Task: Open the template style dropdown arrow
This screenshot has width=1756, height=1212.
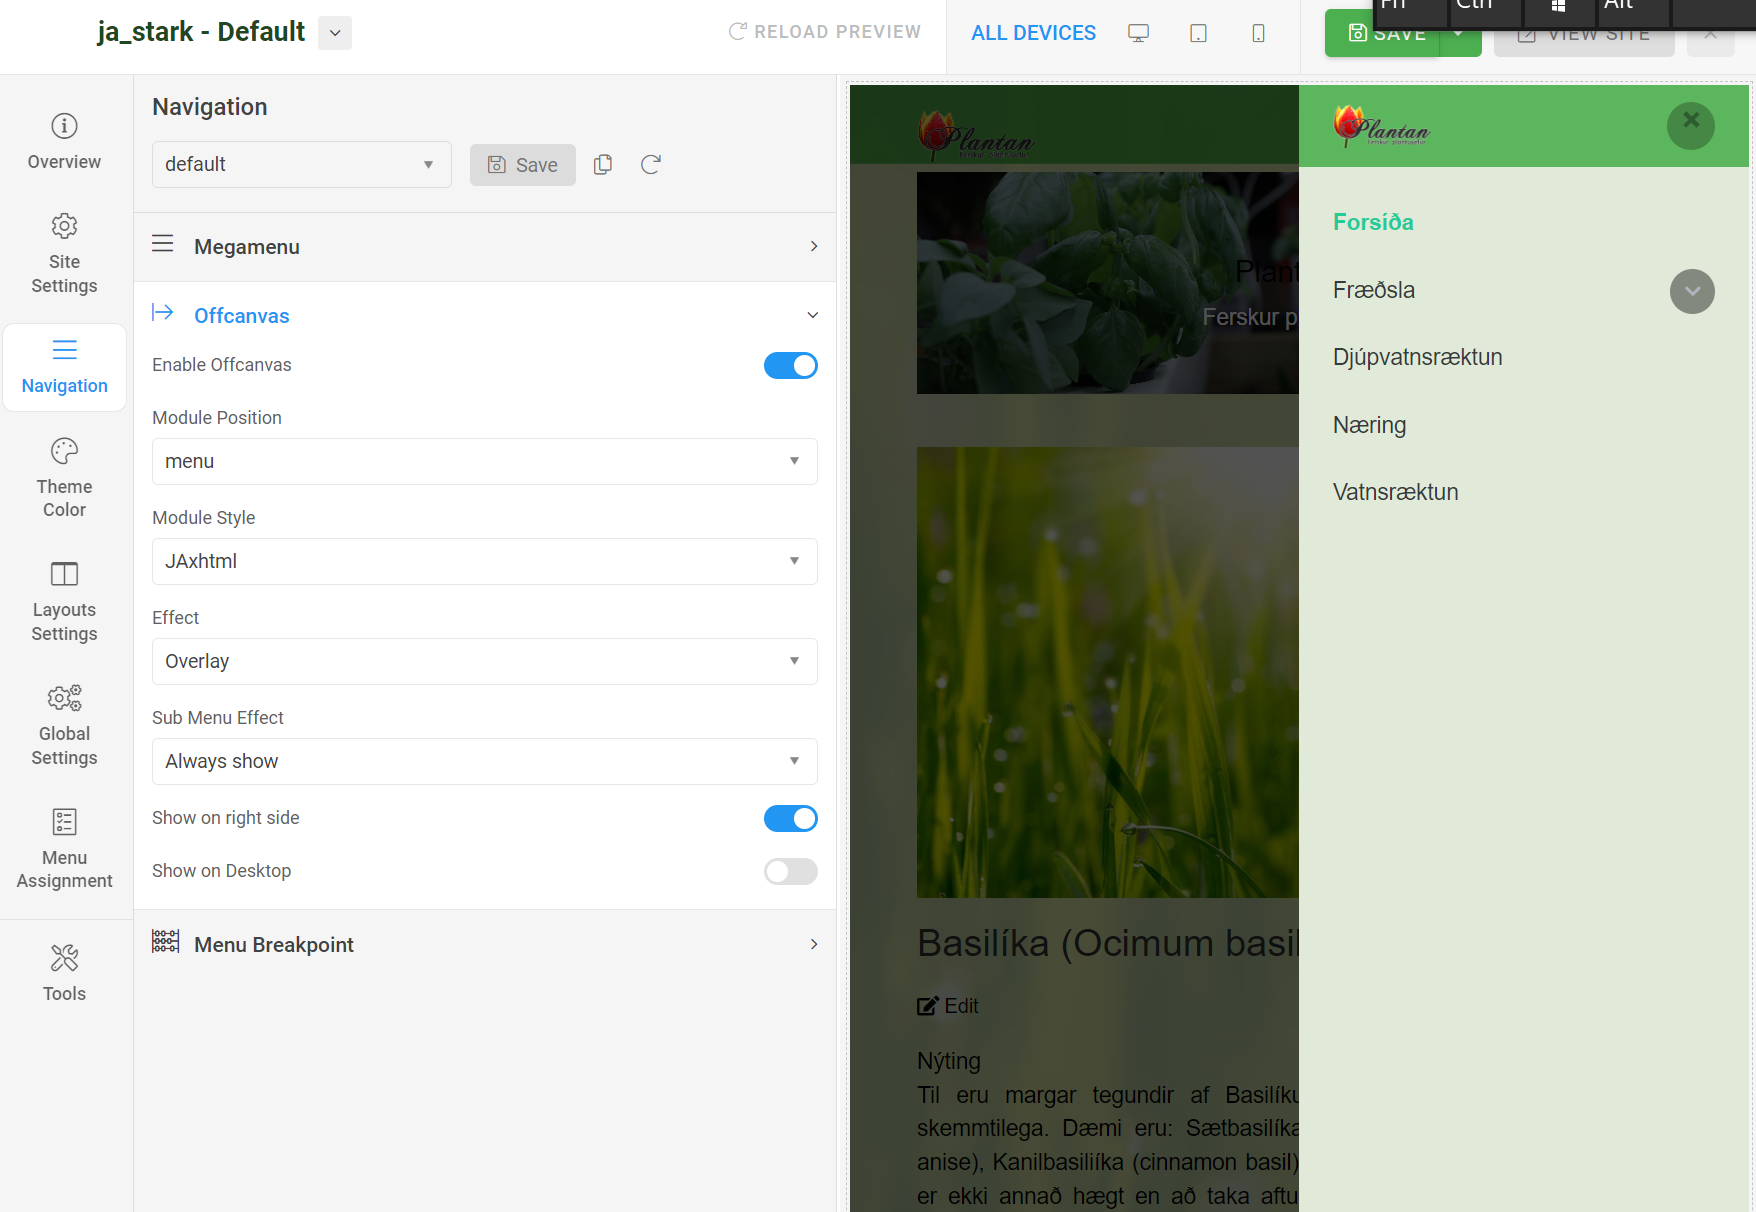Action: point(335,33)
